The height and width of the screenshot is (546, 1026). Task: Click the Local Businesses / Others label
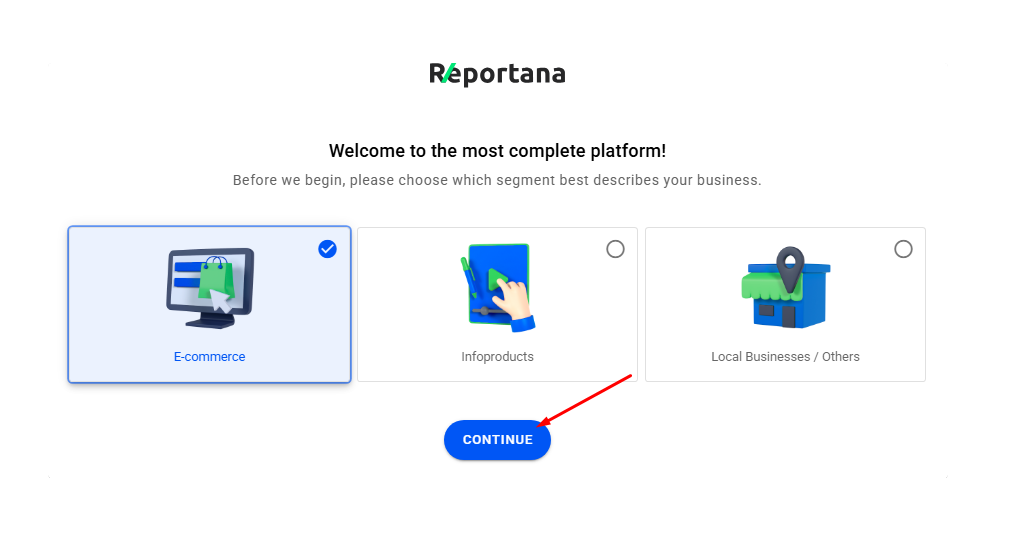[785, 357]
